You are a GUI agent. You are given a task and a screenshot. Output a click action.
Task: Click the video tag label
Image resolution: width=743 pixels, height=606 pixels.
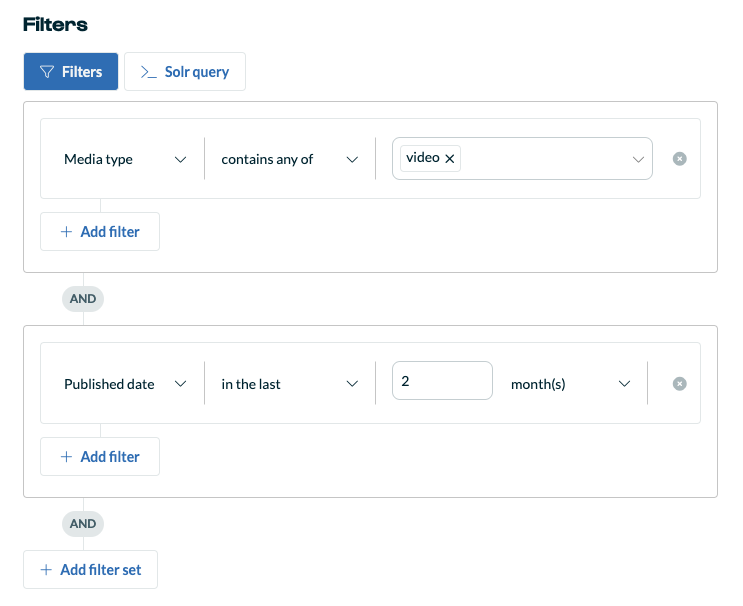[423, 158]
